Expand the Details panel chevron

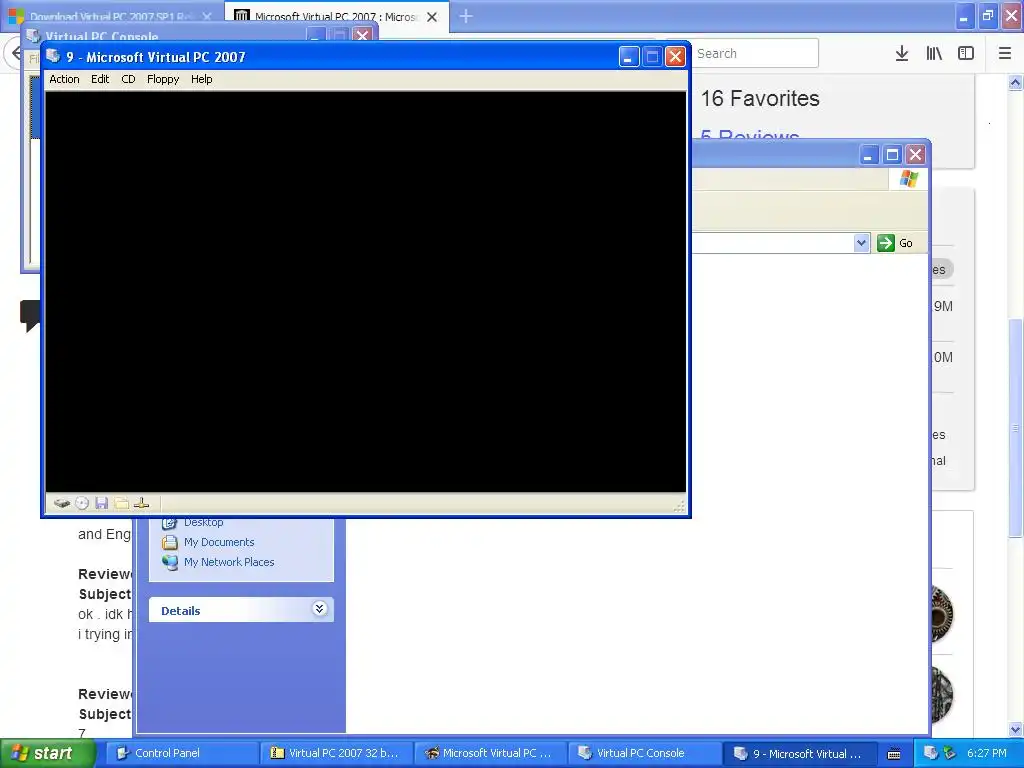319,609
